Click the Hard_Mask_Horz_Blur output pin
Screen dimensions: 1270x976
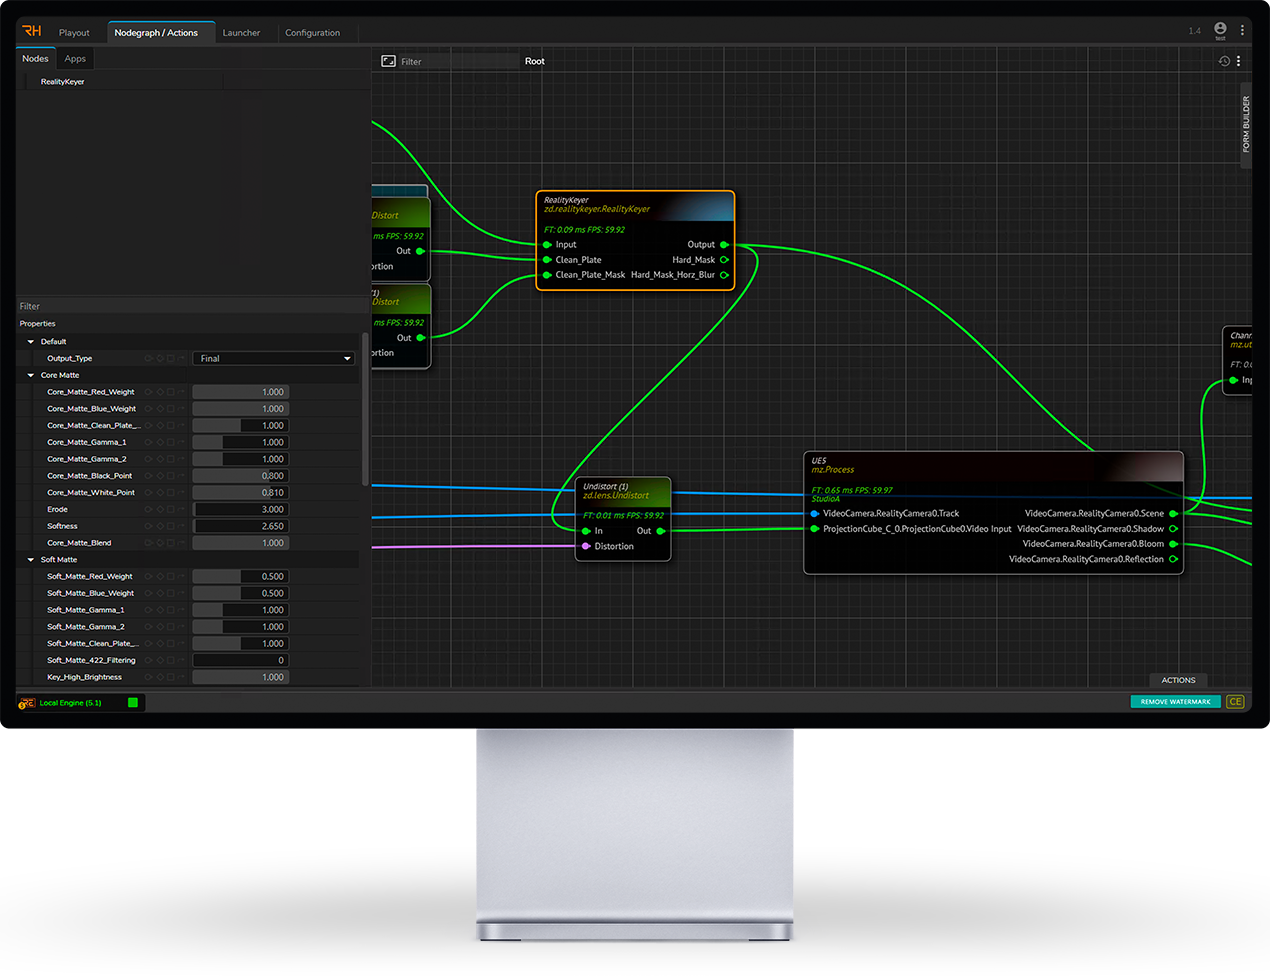point(724,275)
